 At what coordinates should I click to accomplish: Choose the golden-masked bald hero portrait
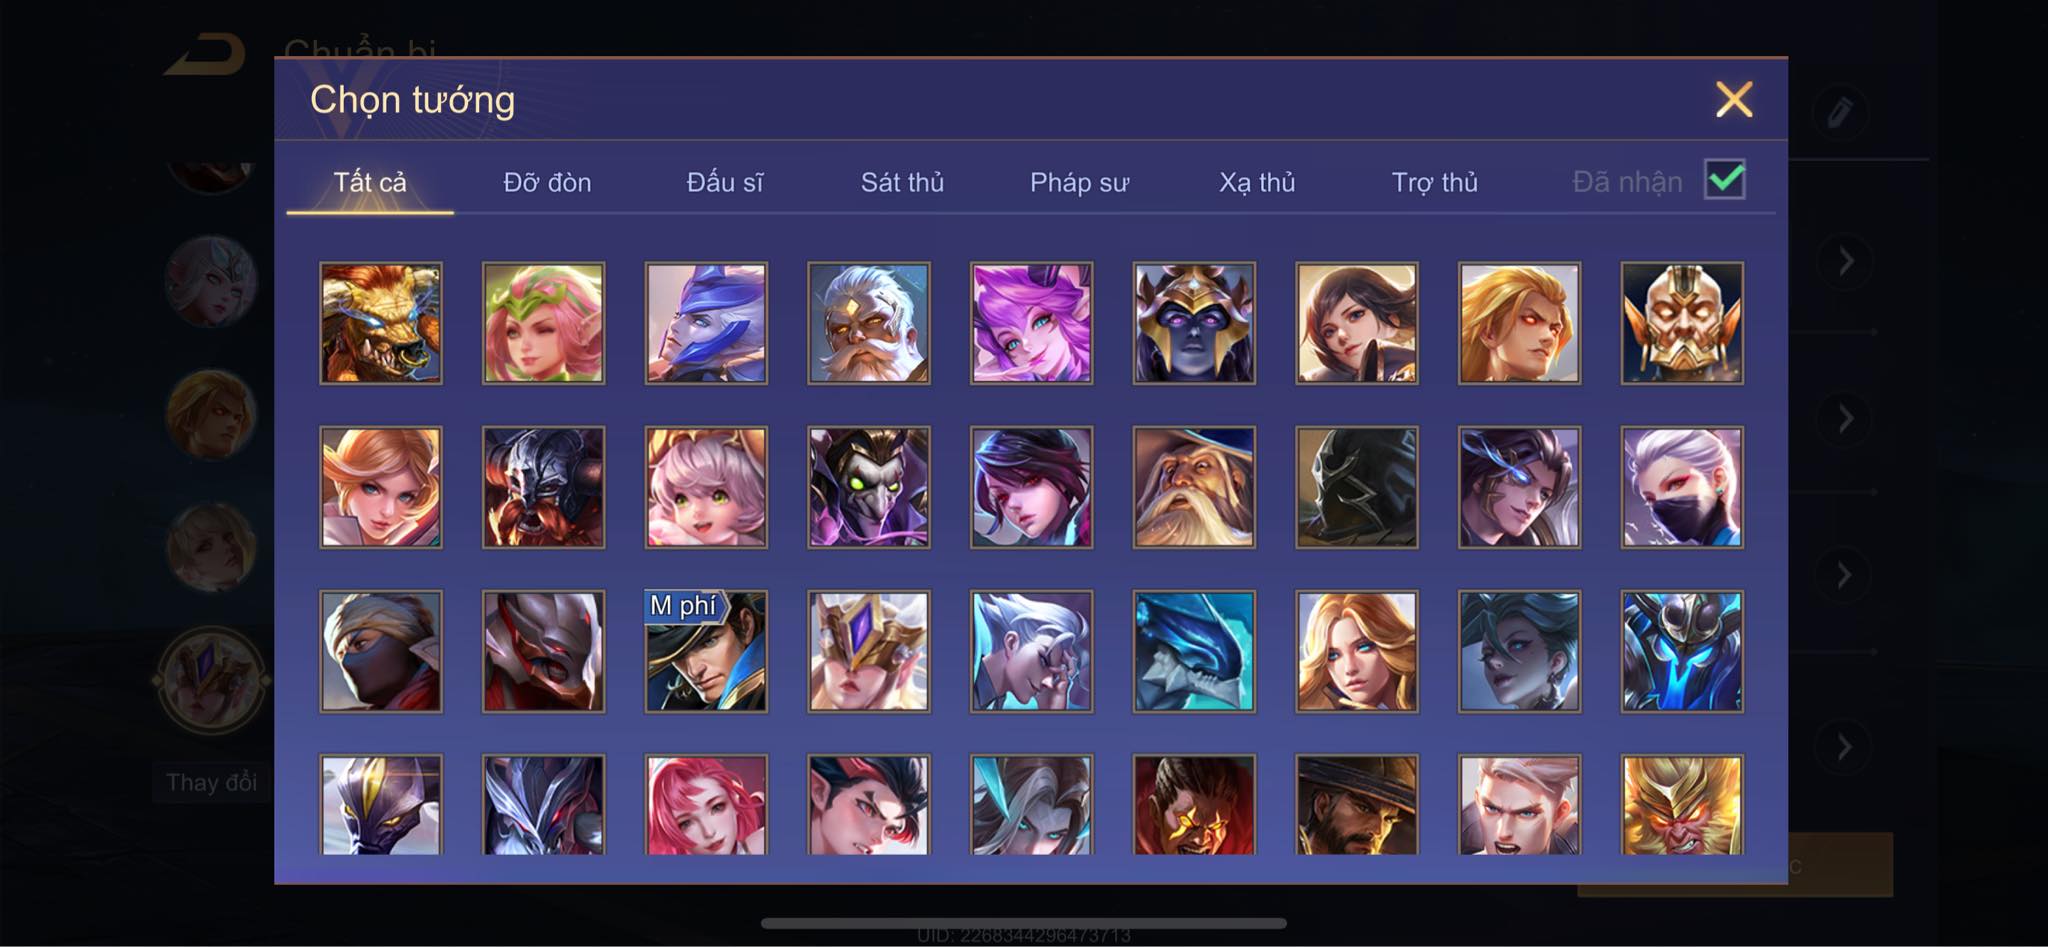tap(1682, 323)
